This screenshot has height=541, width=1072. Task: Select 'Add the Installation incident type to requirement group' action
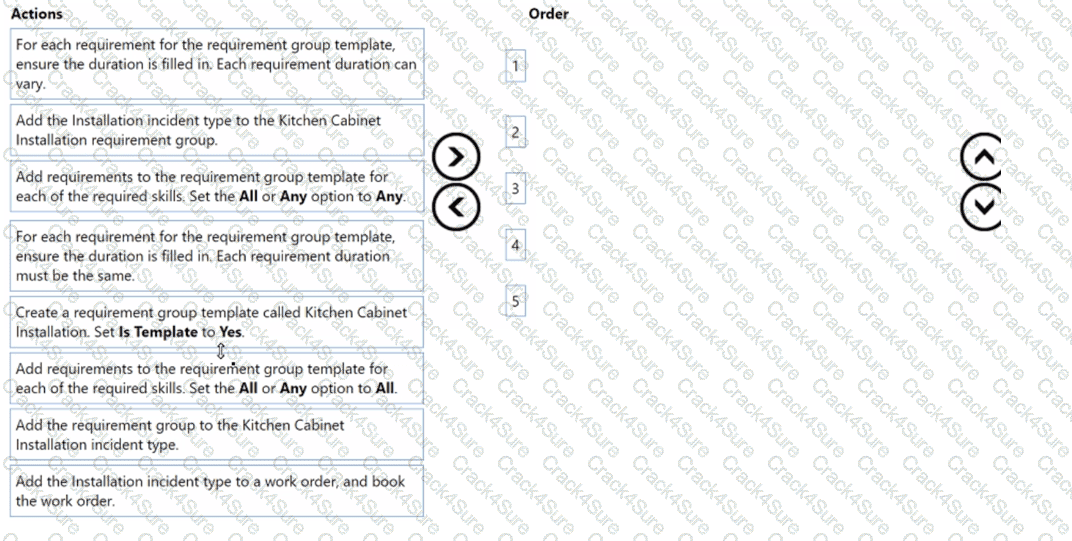click(217, 131)
